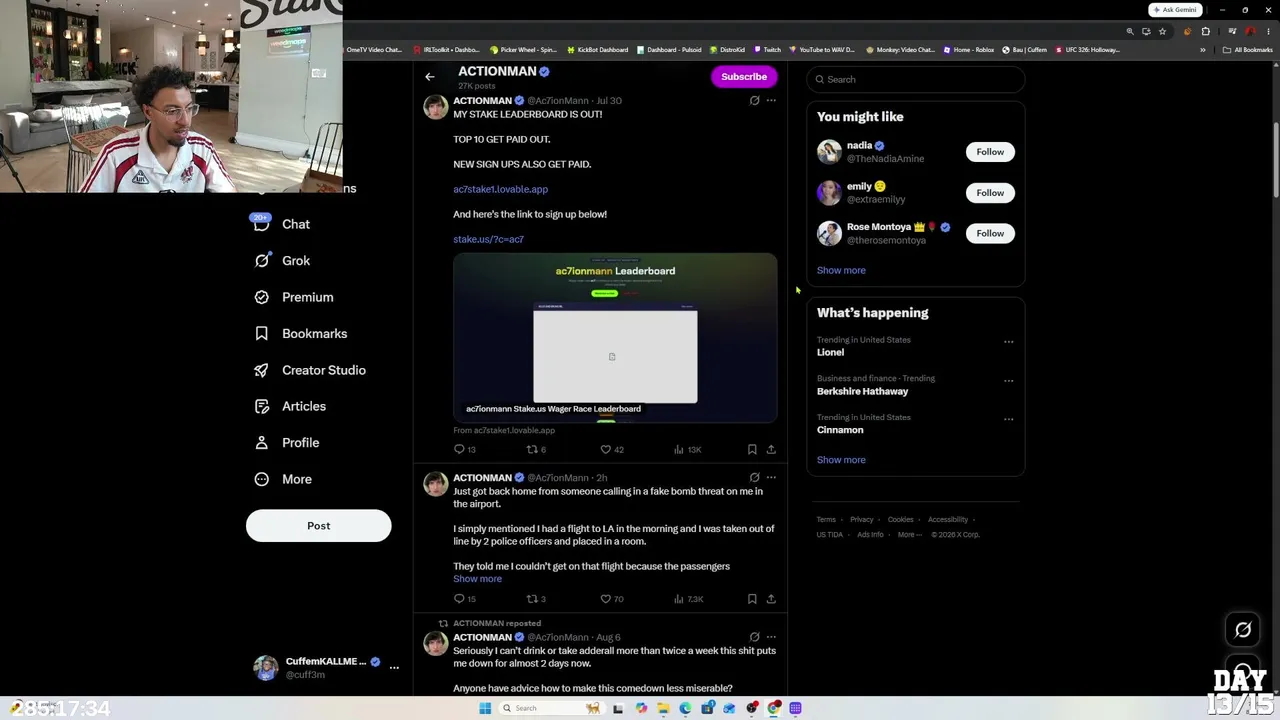The image size is (1280, 720).
Task: Click Show more under You might like
Action: click(841, 270)
